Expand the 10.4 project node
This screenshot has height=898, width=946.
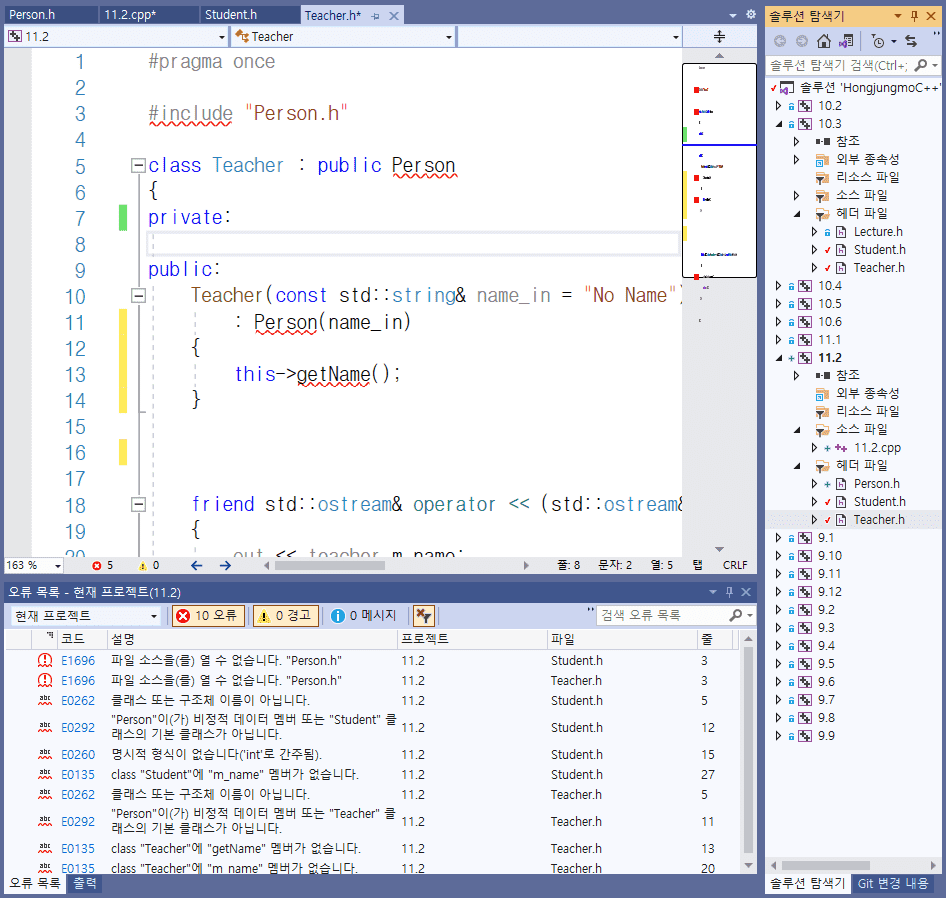click(780, 286)
